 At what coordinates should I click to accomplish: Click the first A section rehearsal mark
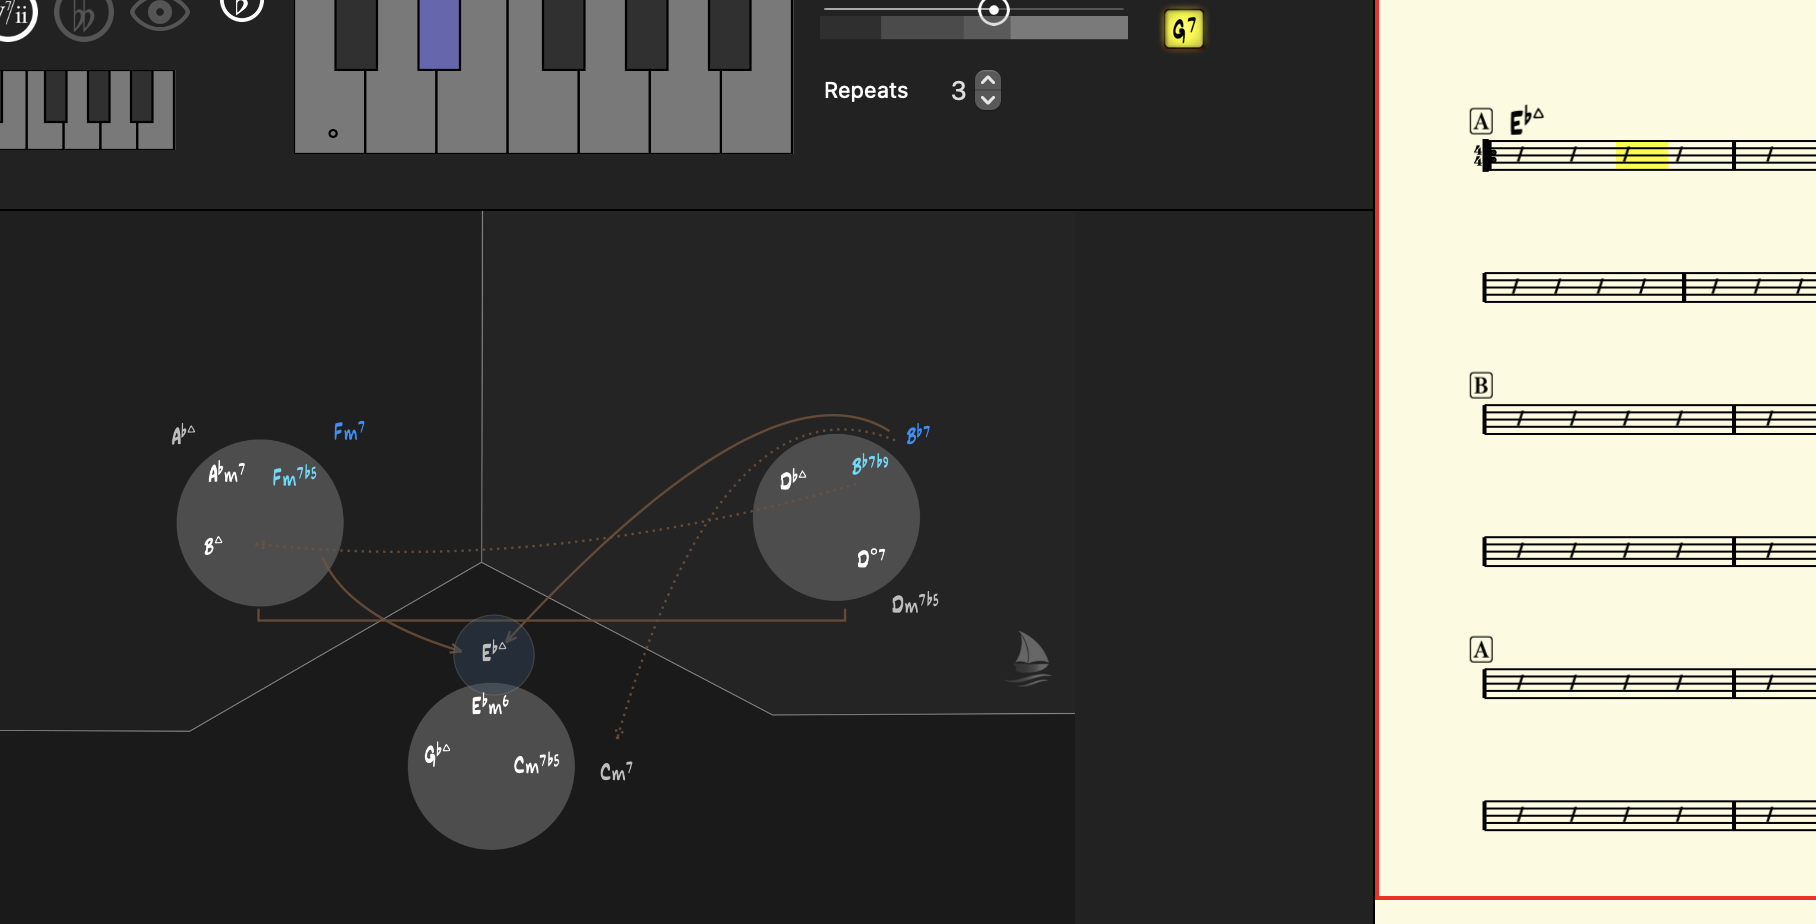(x=1481, y=122)
